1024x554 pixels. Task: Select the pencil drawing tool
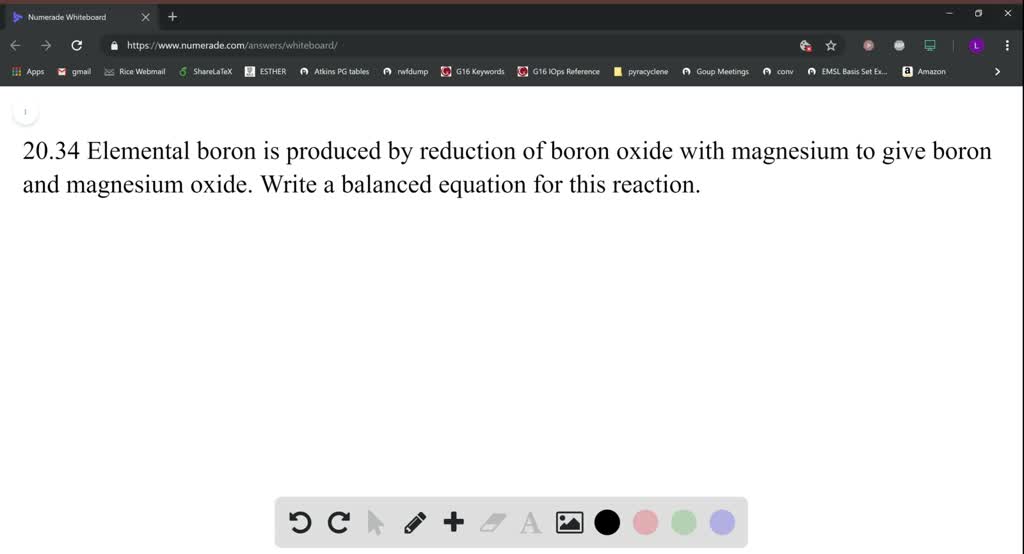415,522
